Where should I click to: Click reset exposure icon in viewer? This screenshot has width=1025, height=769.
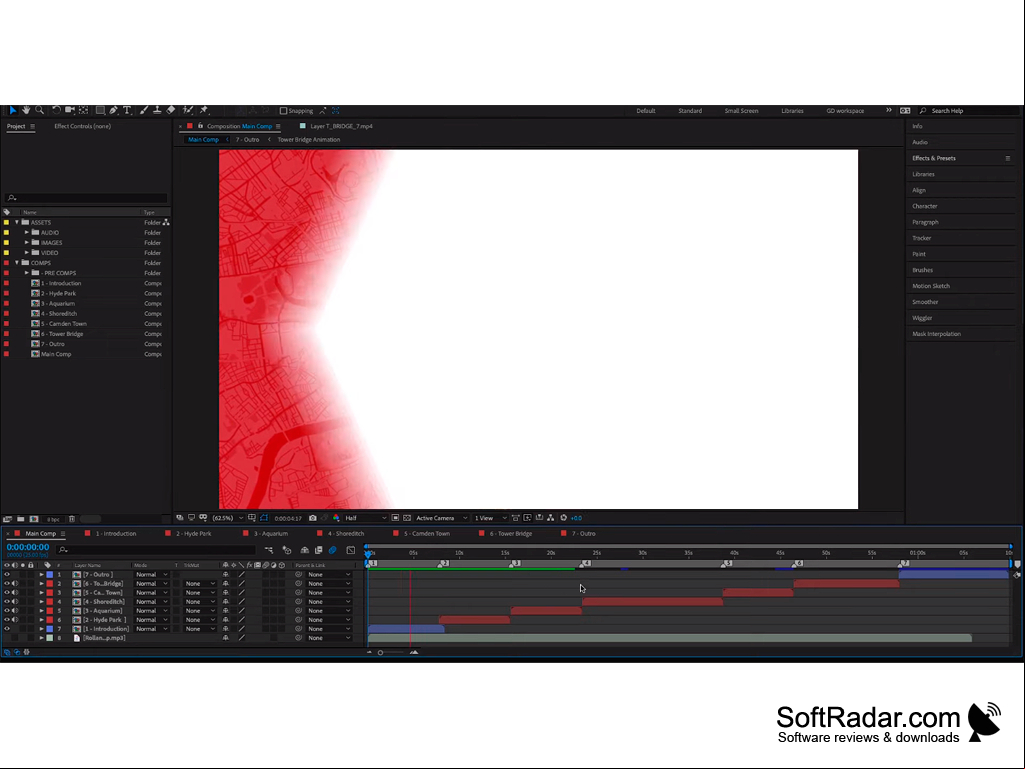[x=563, y=518]
